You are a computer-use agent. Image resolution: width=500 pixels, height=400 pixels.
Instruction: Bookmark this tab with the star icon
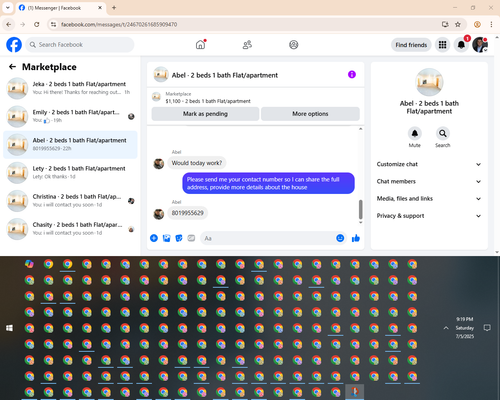(x=458, y=24)
